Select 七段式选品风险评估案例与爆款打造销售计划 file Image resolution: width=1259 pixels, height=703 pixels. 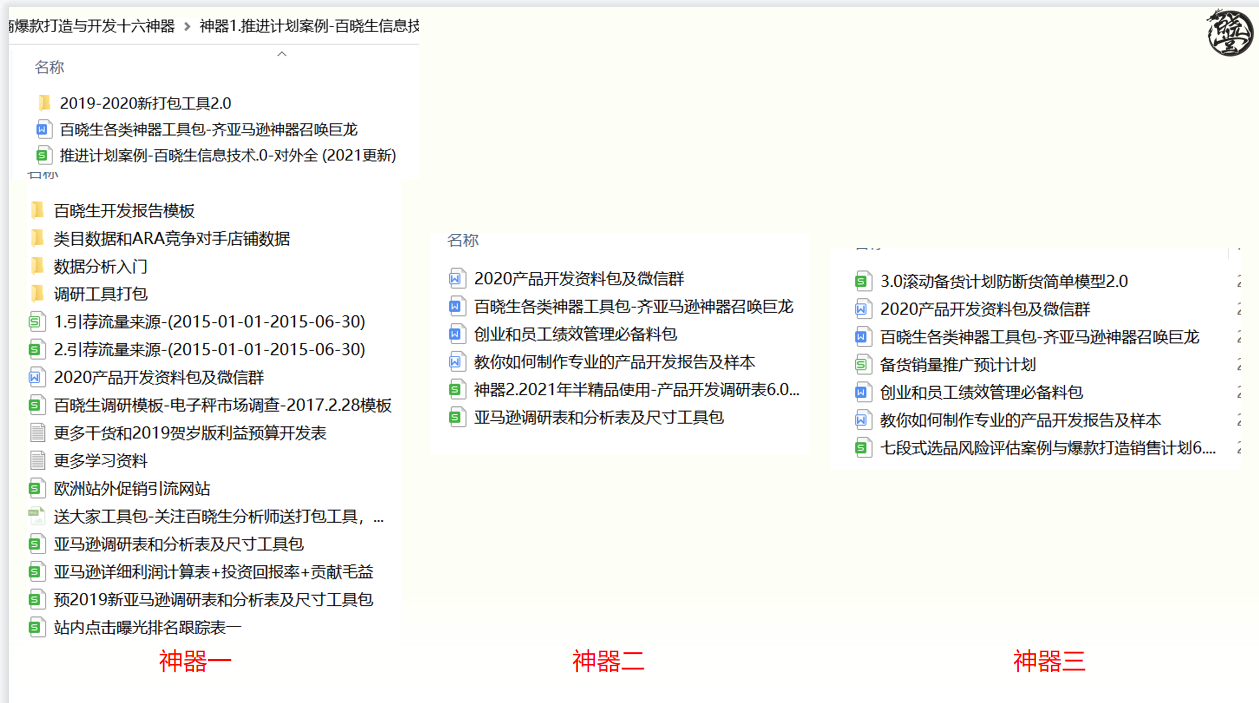pos(1047,448)
